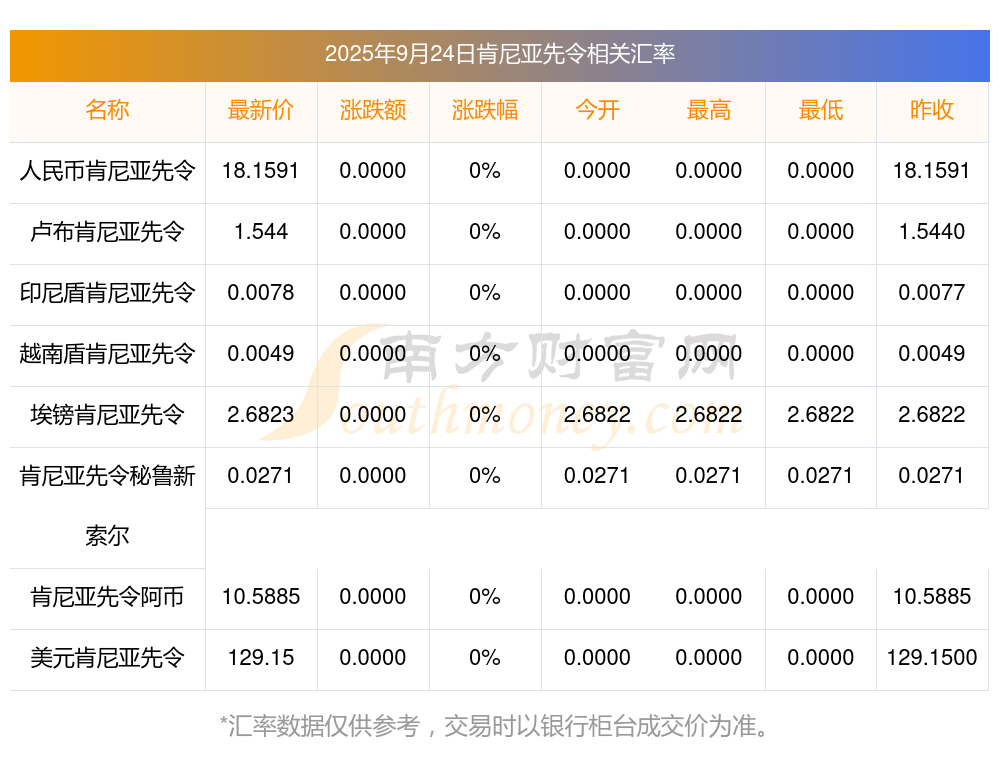
Task: Click the 名称 column header
Action: (x=107, y=110)
